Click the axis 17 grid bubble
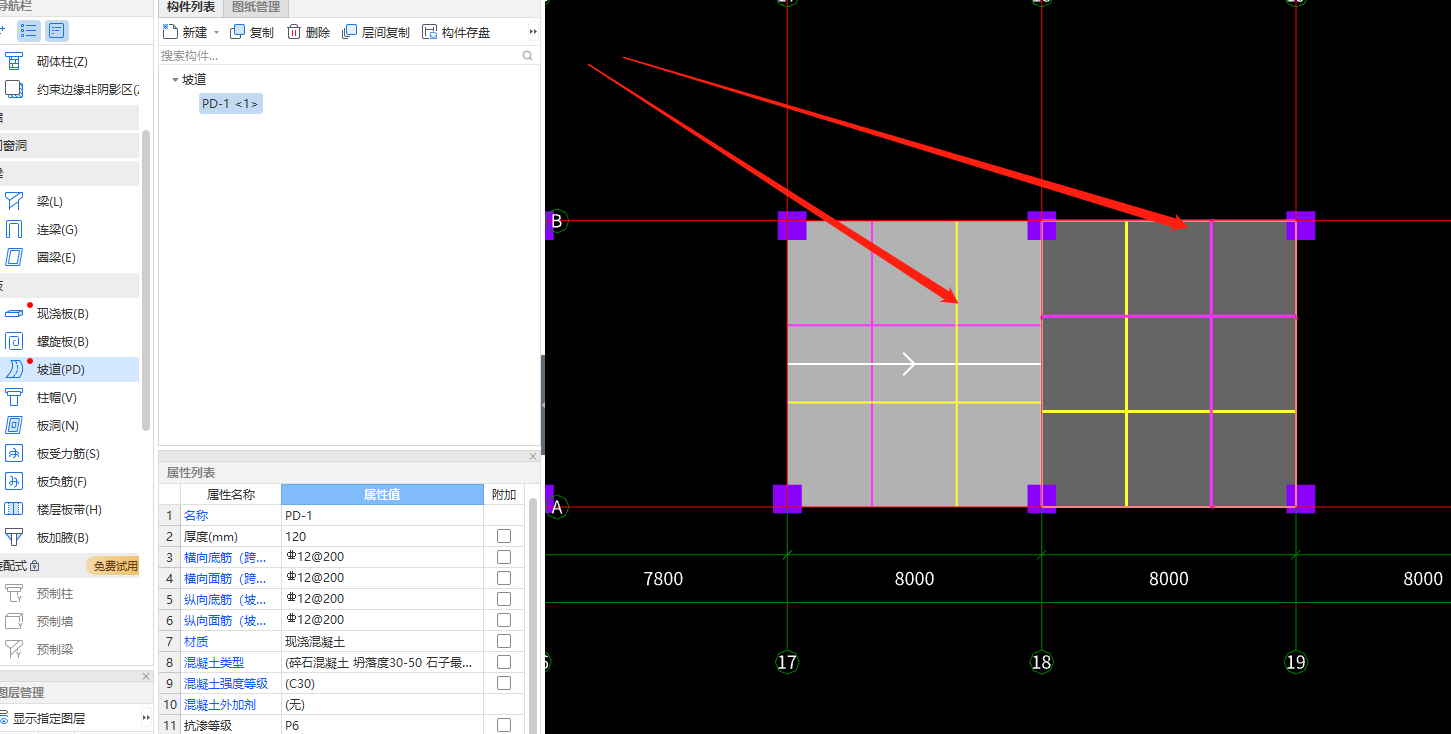The width and height of the screenshot is (1451, 734). [x=788, y=662]
